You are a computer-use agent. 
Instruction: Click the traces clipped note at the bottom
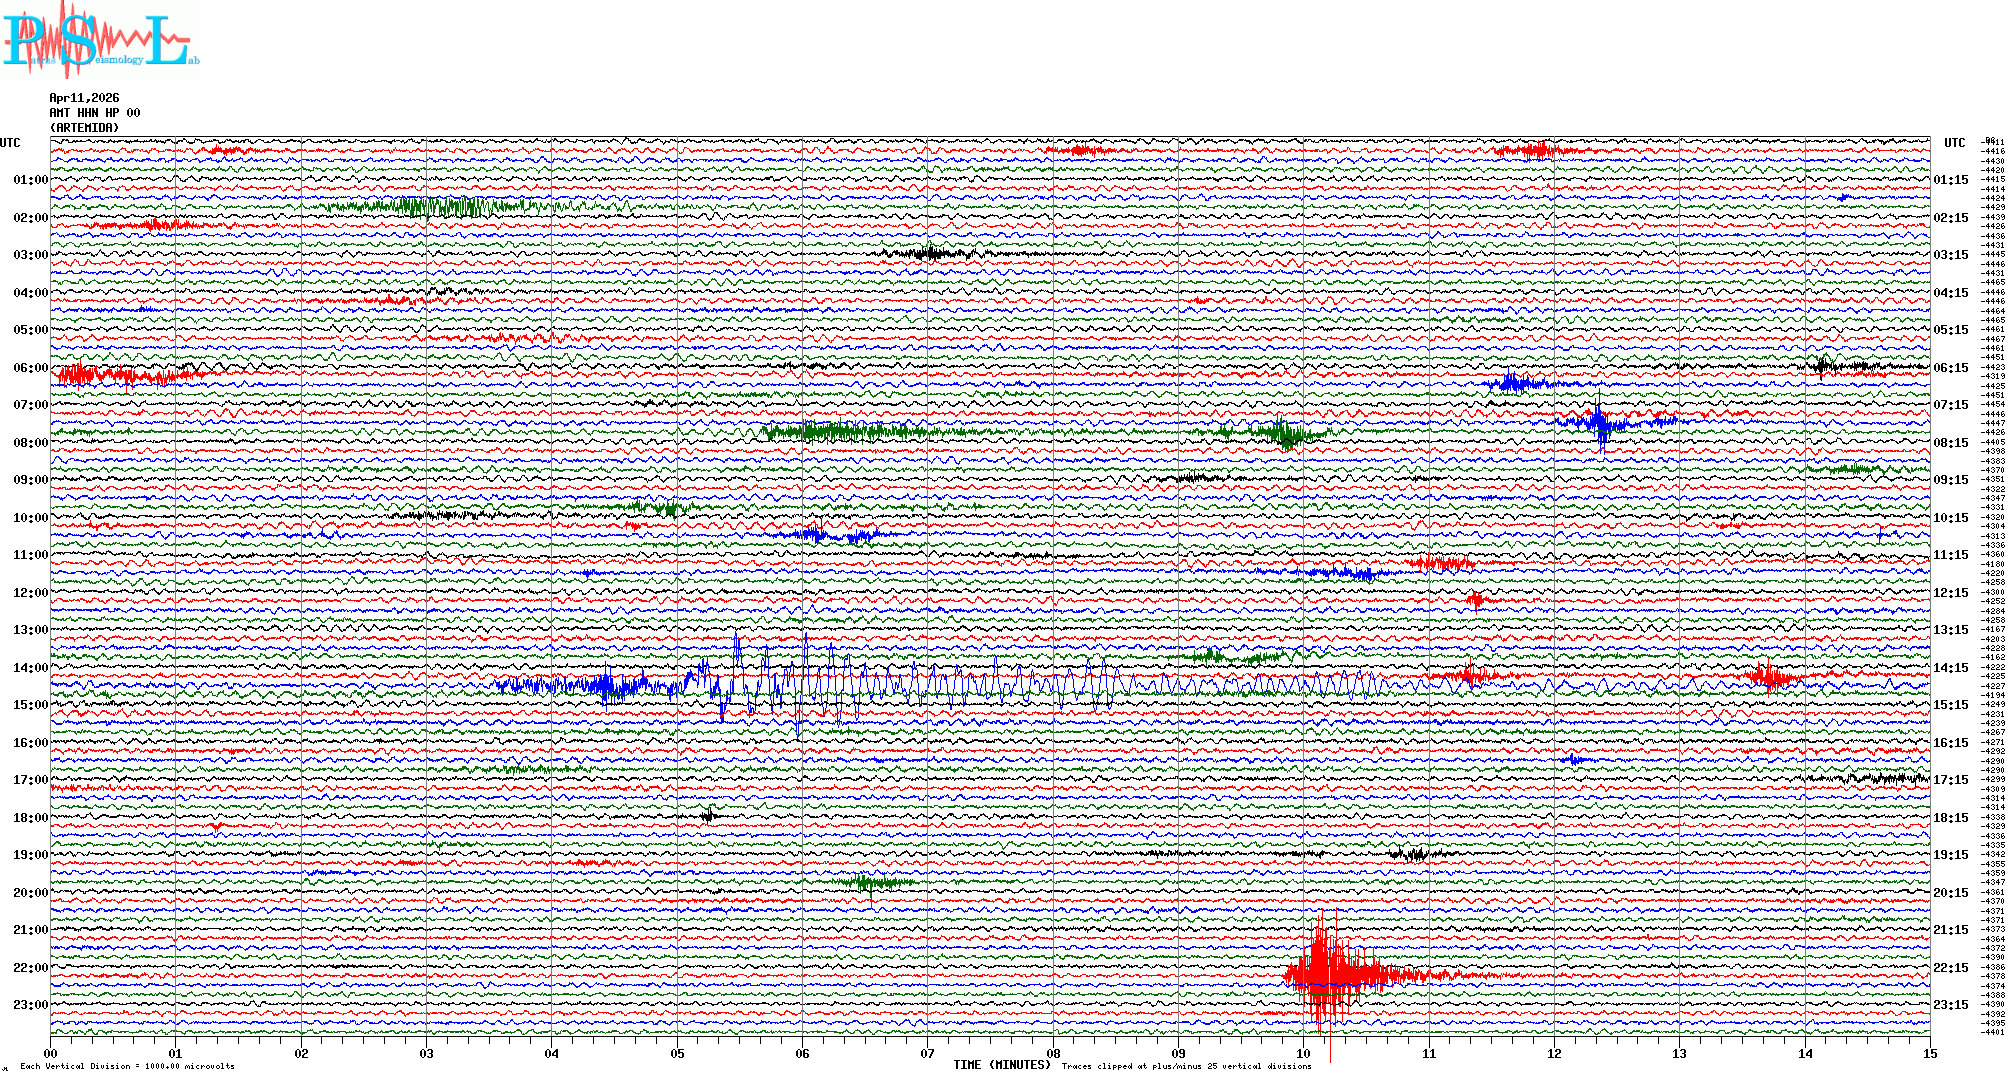(x=1186, y=1066)
